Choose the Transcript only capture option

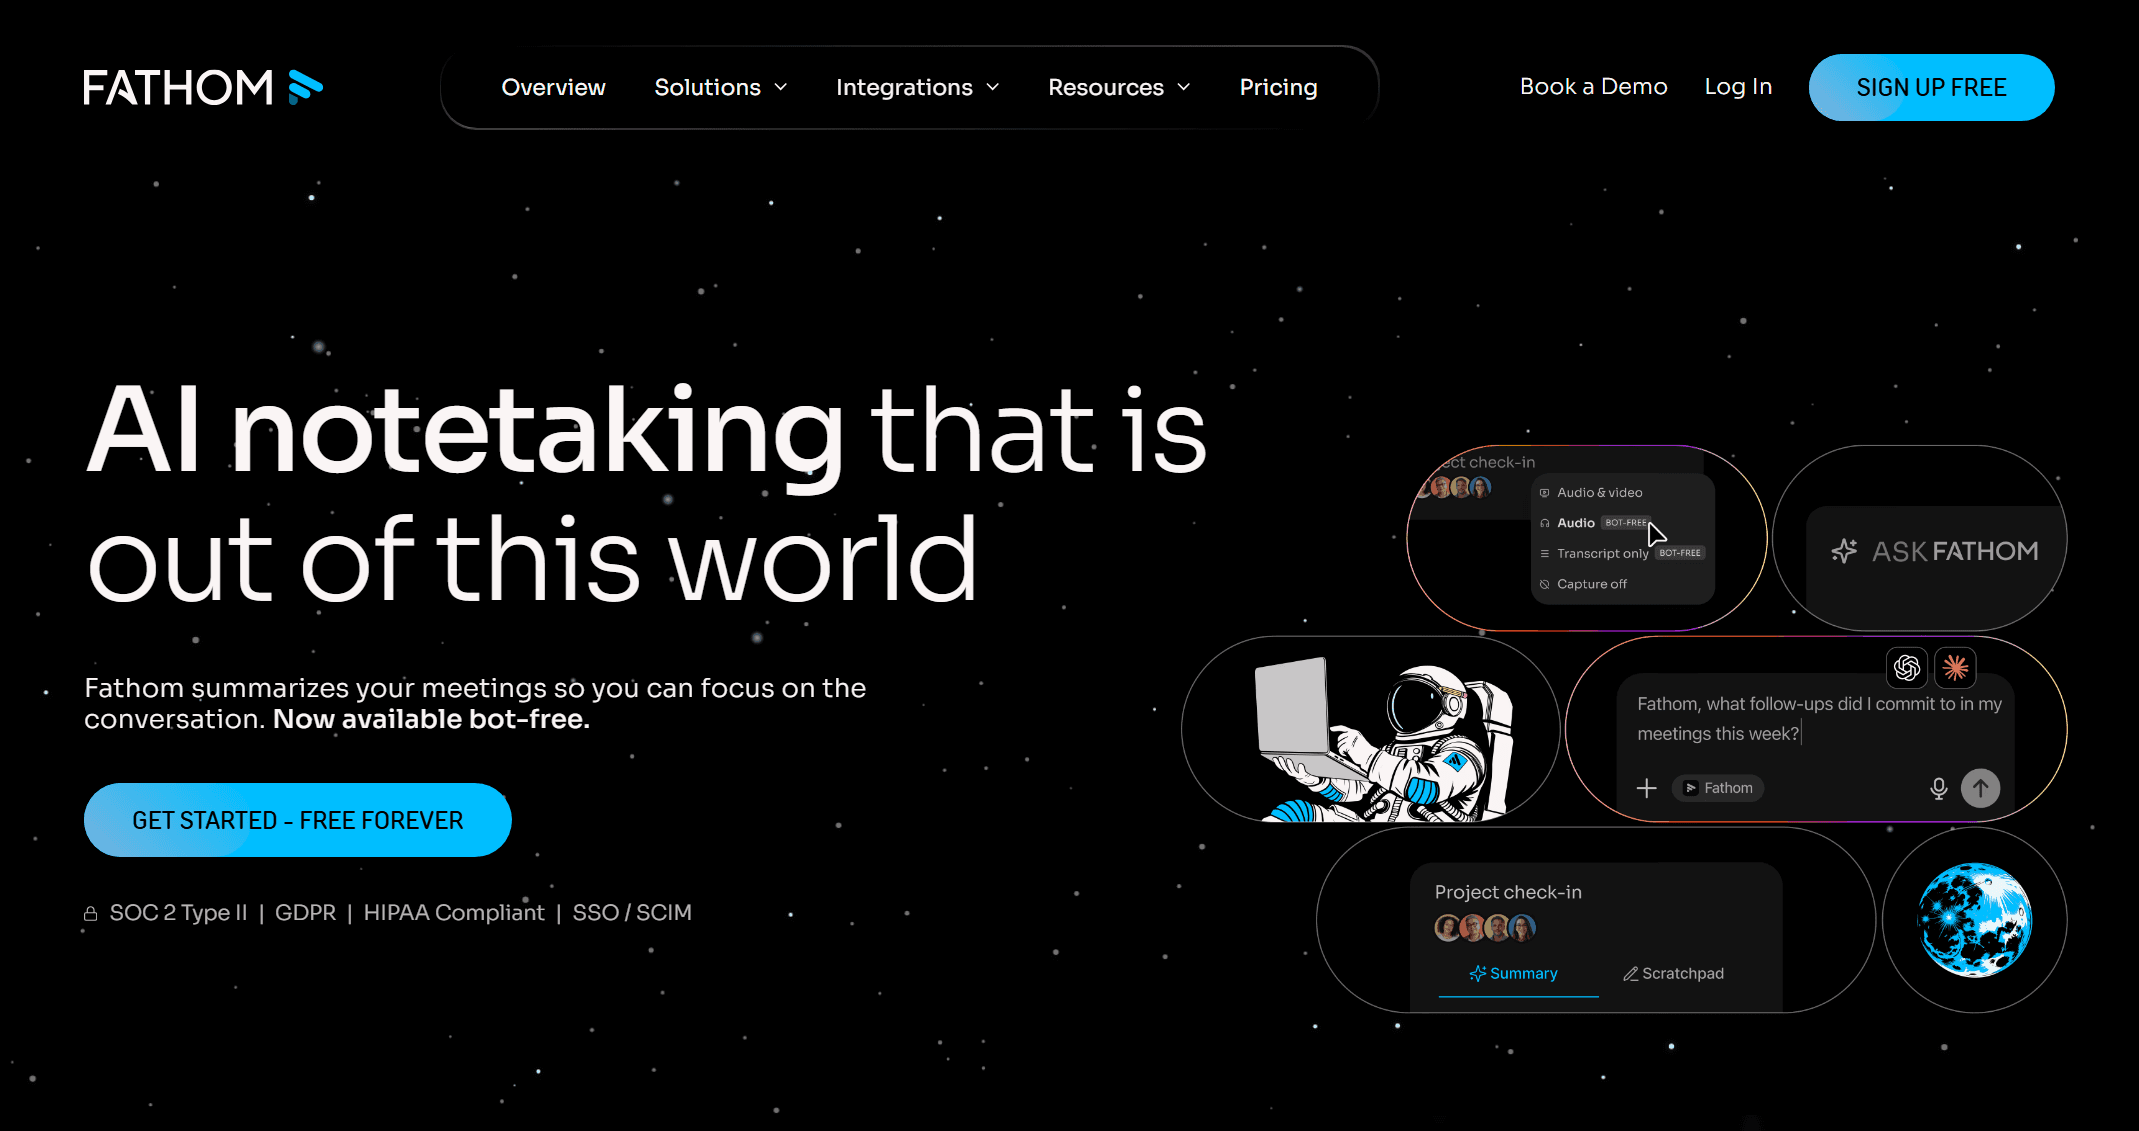1602,554
